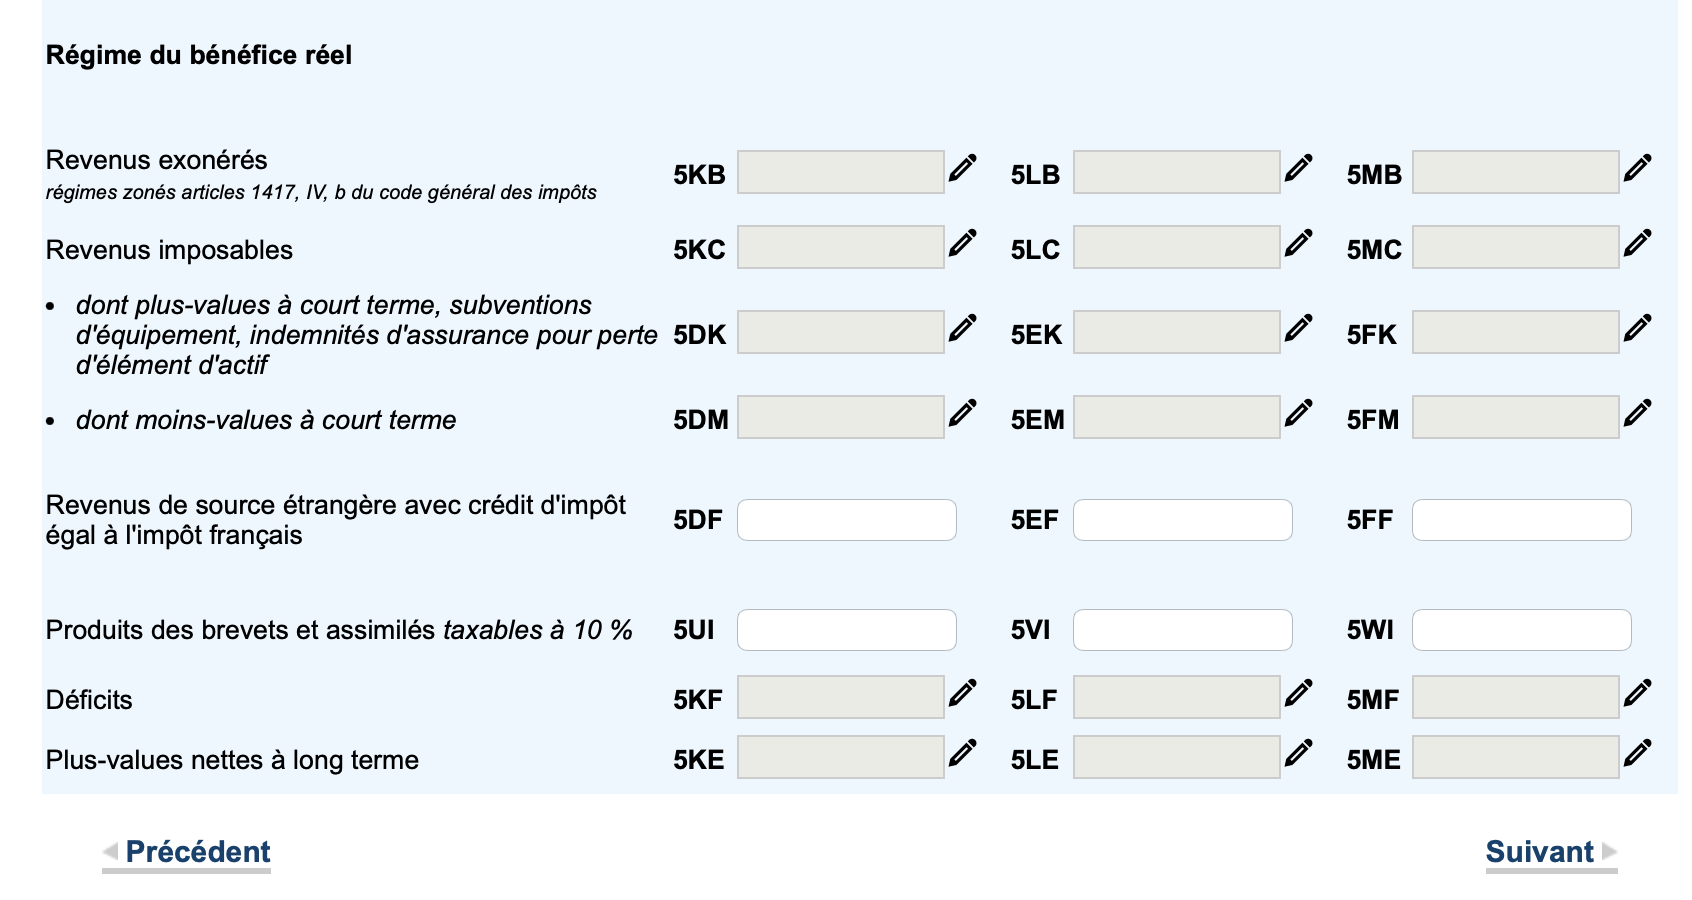Click the pencil icon for 5LE
Viewport: 1692px width, 900px height.
1298,753
